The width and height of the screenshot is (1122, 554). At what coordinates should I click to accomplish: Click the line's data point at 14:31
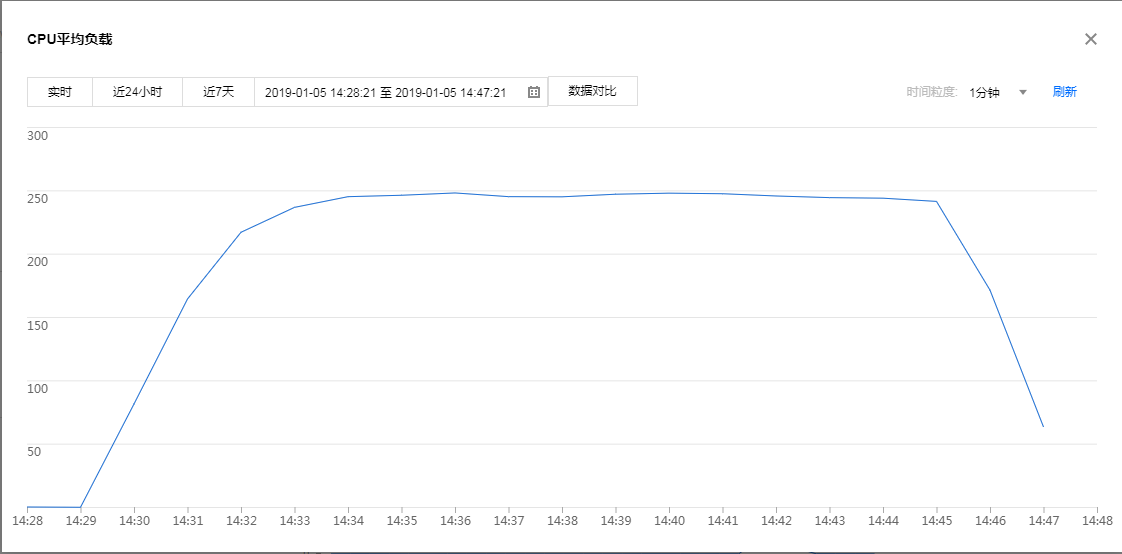[187, 299]
